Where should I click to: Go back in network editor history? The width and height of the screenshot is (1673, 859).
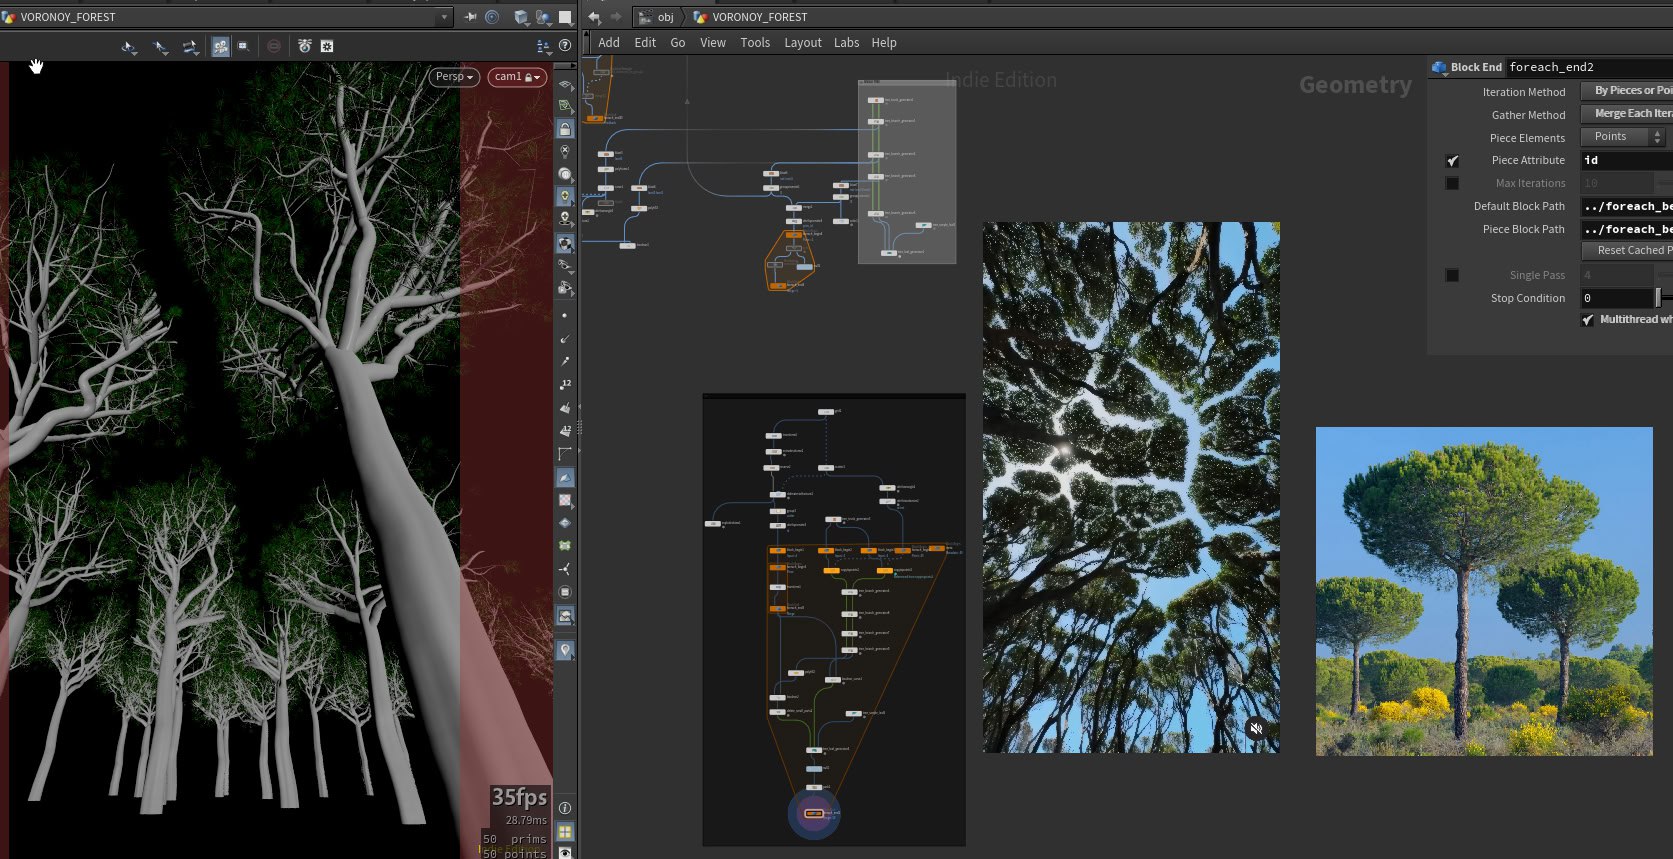(x=594, y=17)
